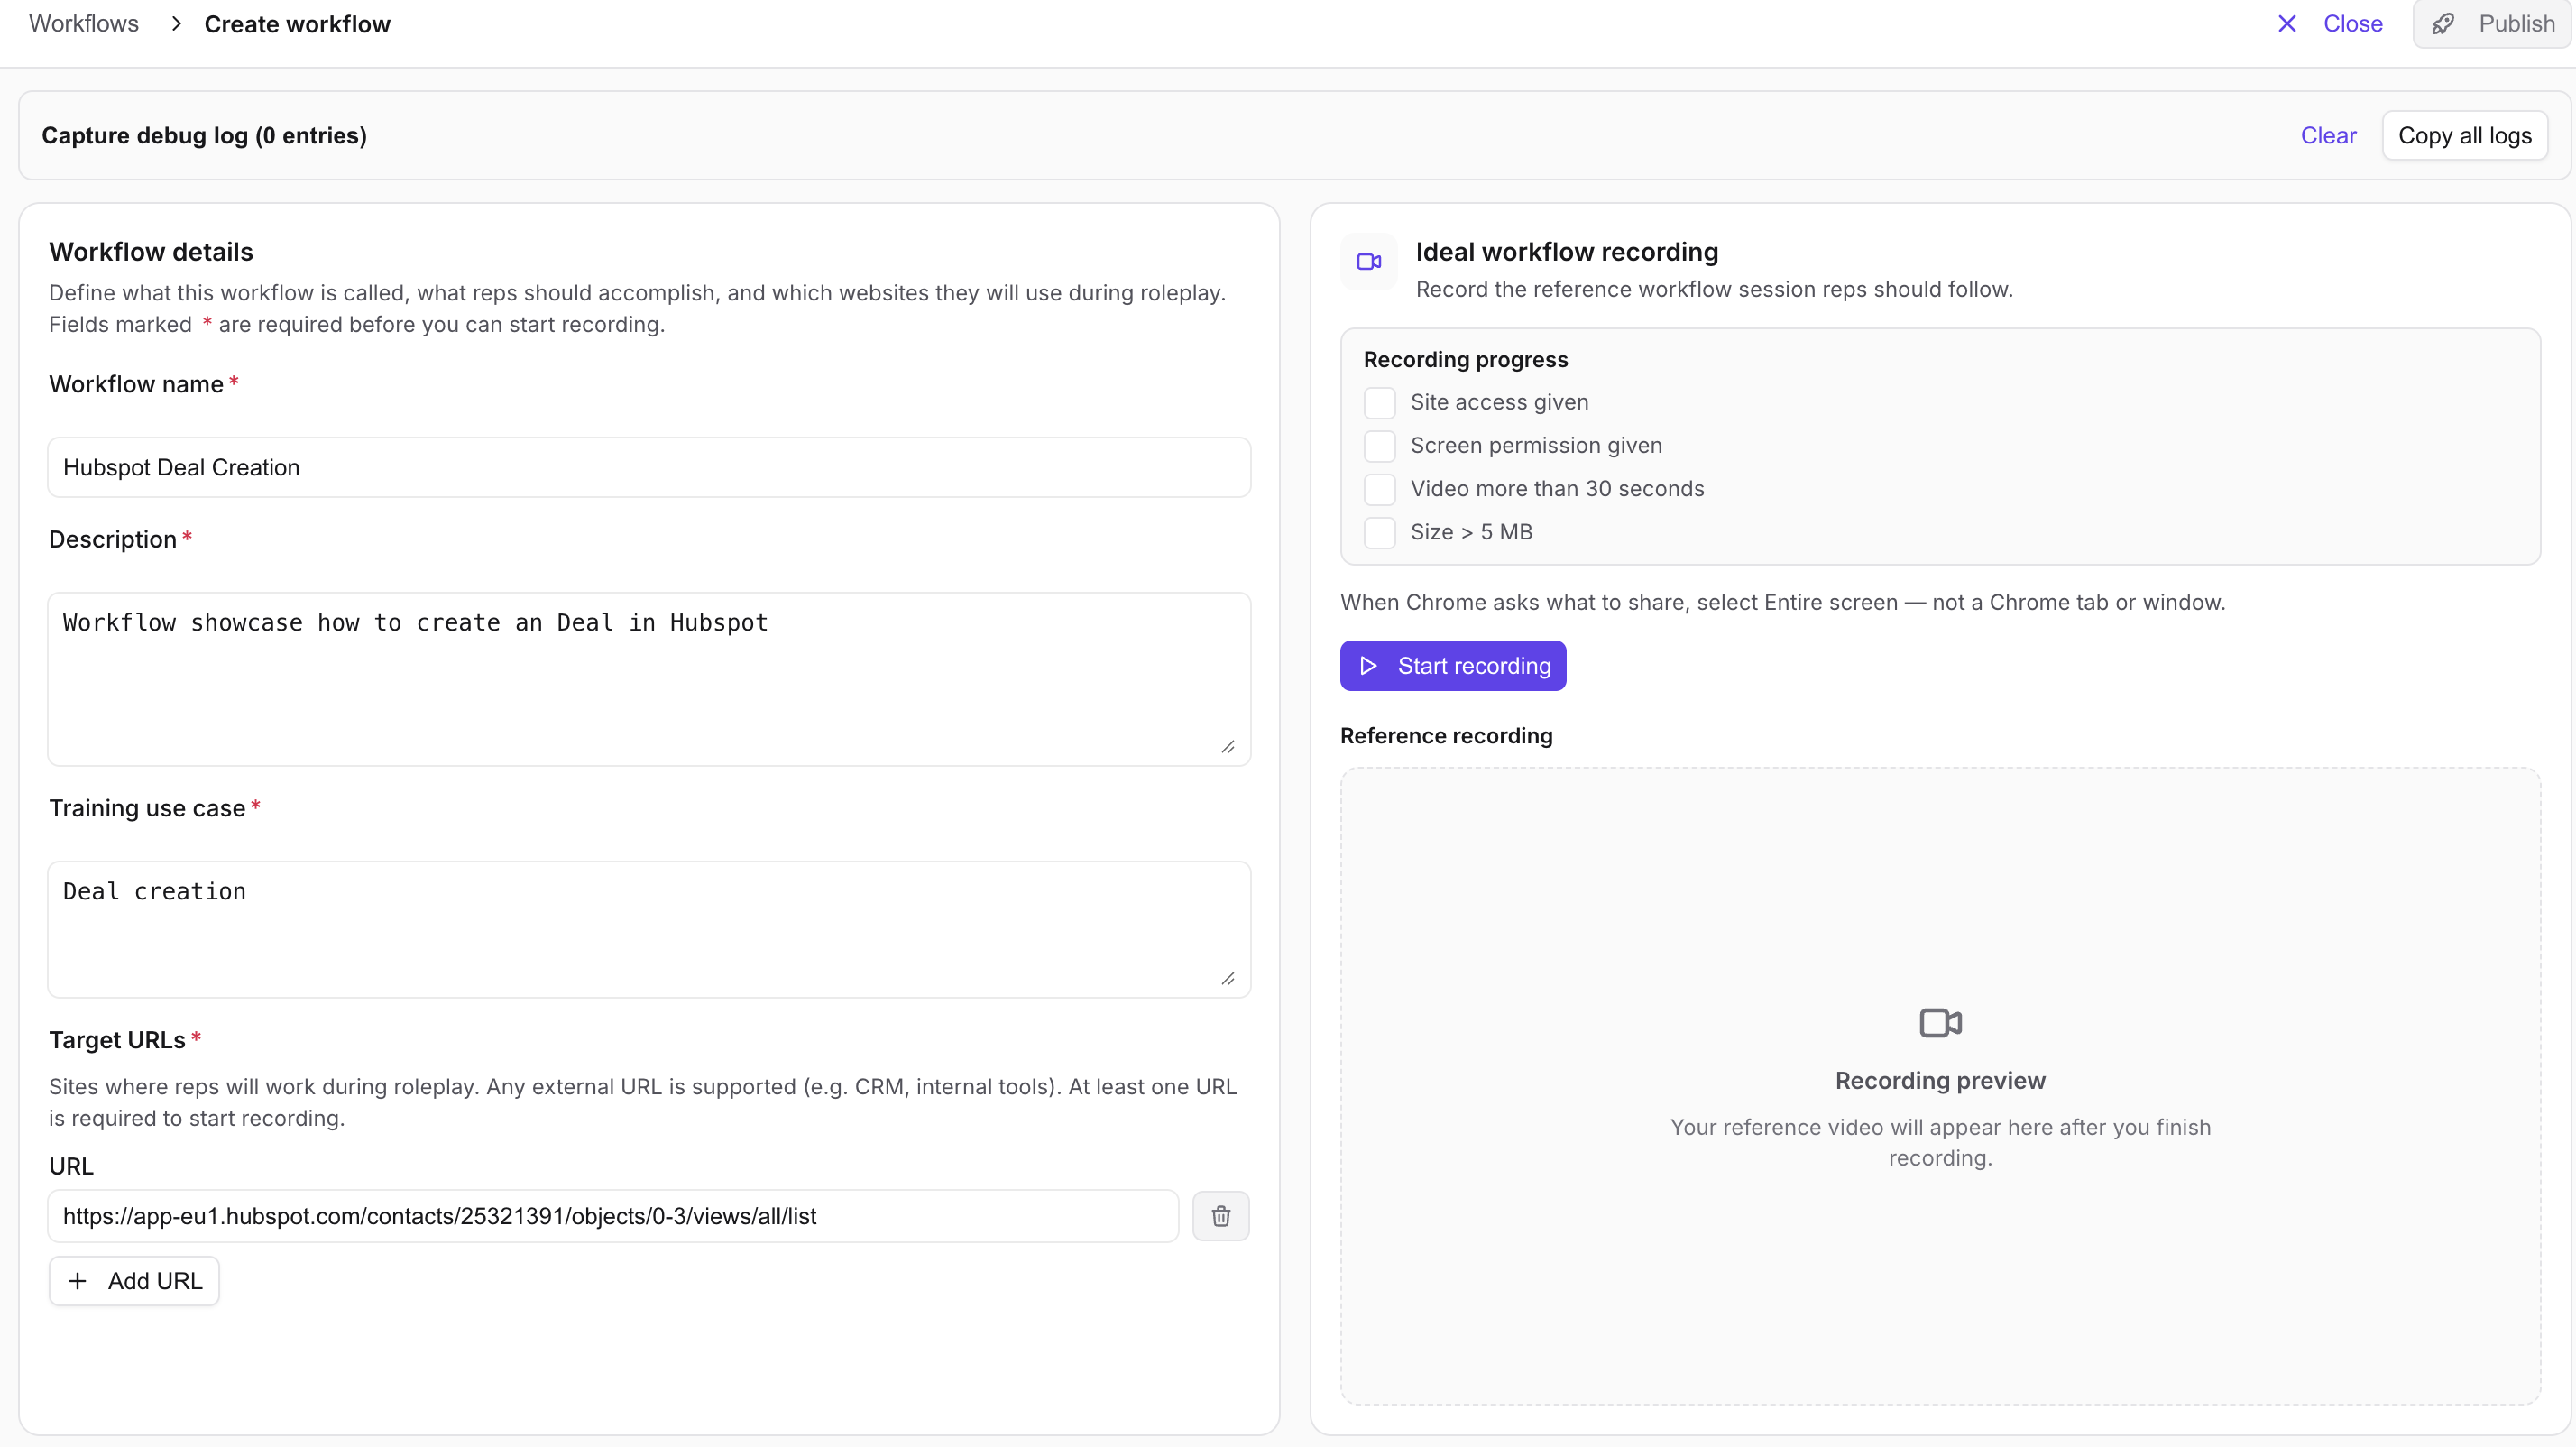
Task: Click the Create workflow breadcrumb title
Action: 297,24
